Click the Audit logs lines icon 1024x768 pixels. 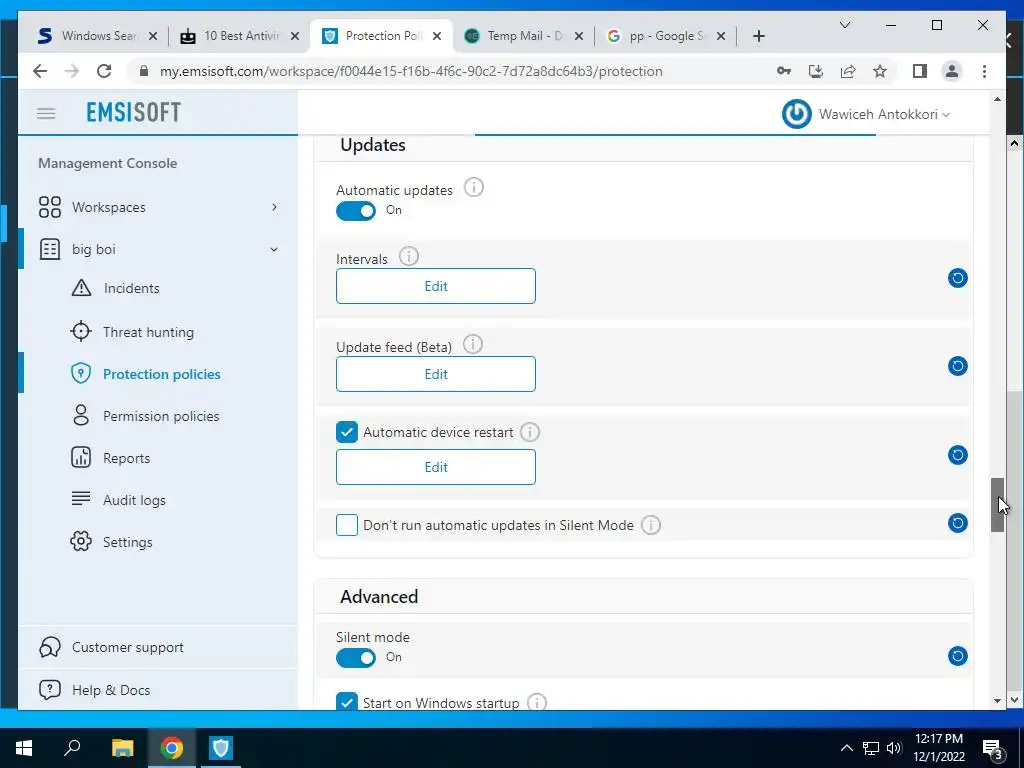81,500
